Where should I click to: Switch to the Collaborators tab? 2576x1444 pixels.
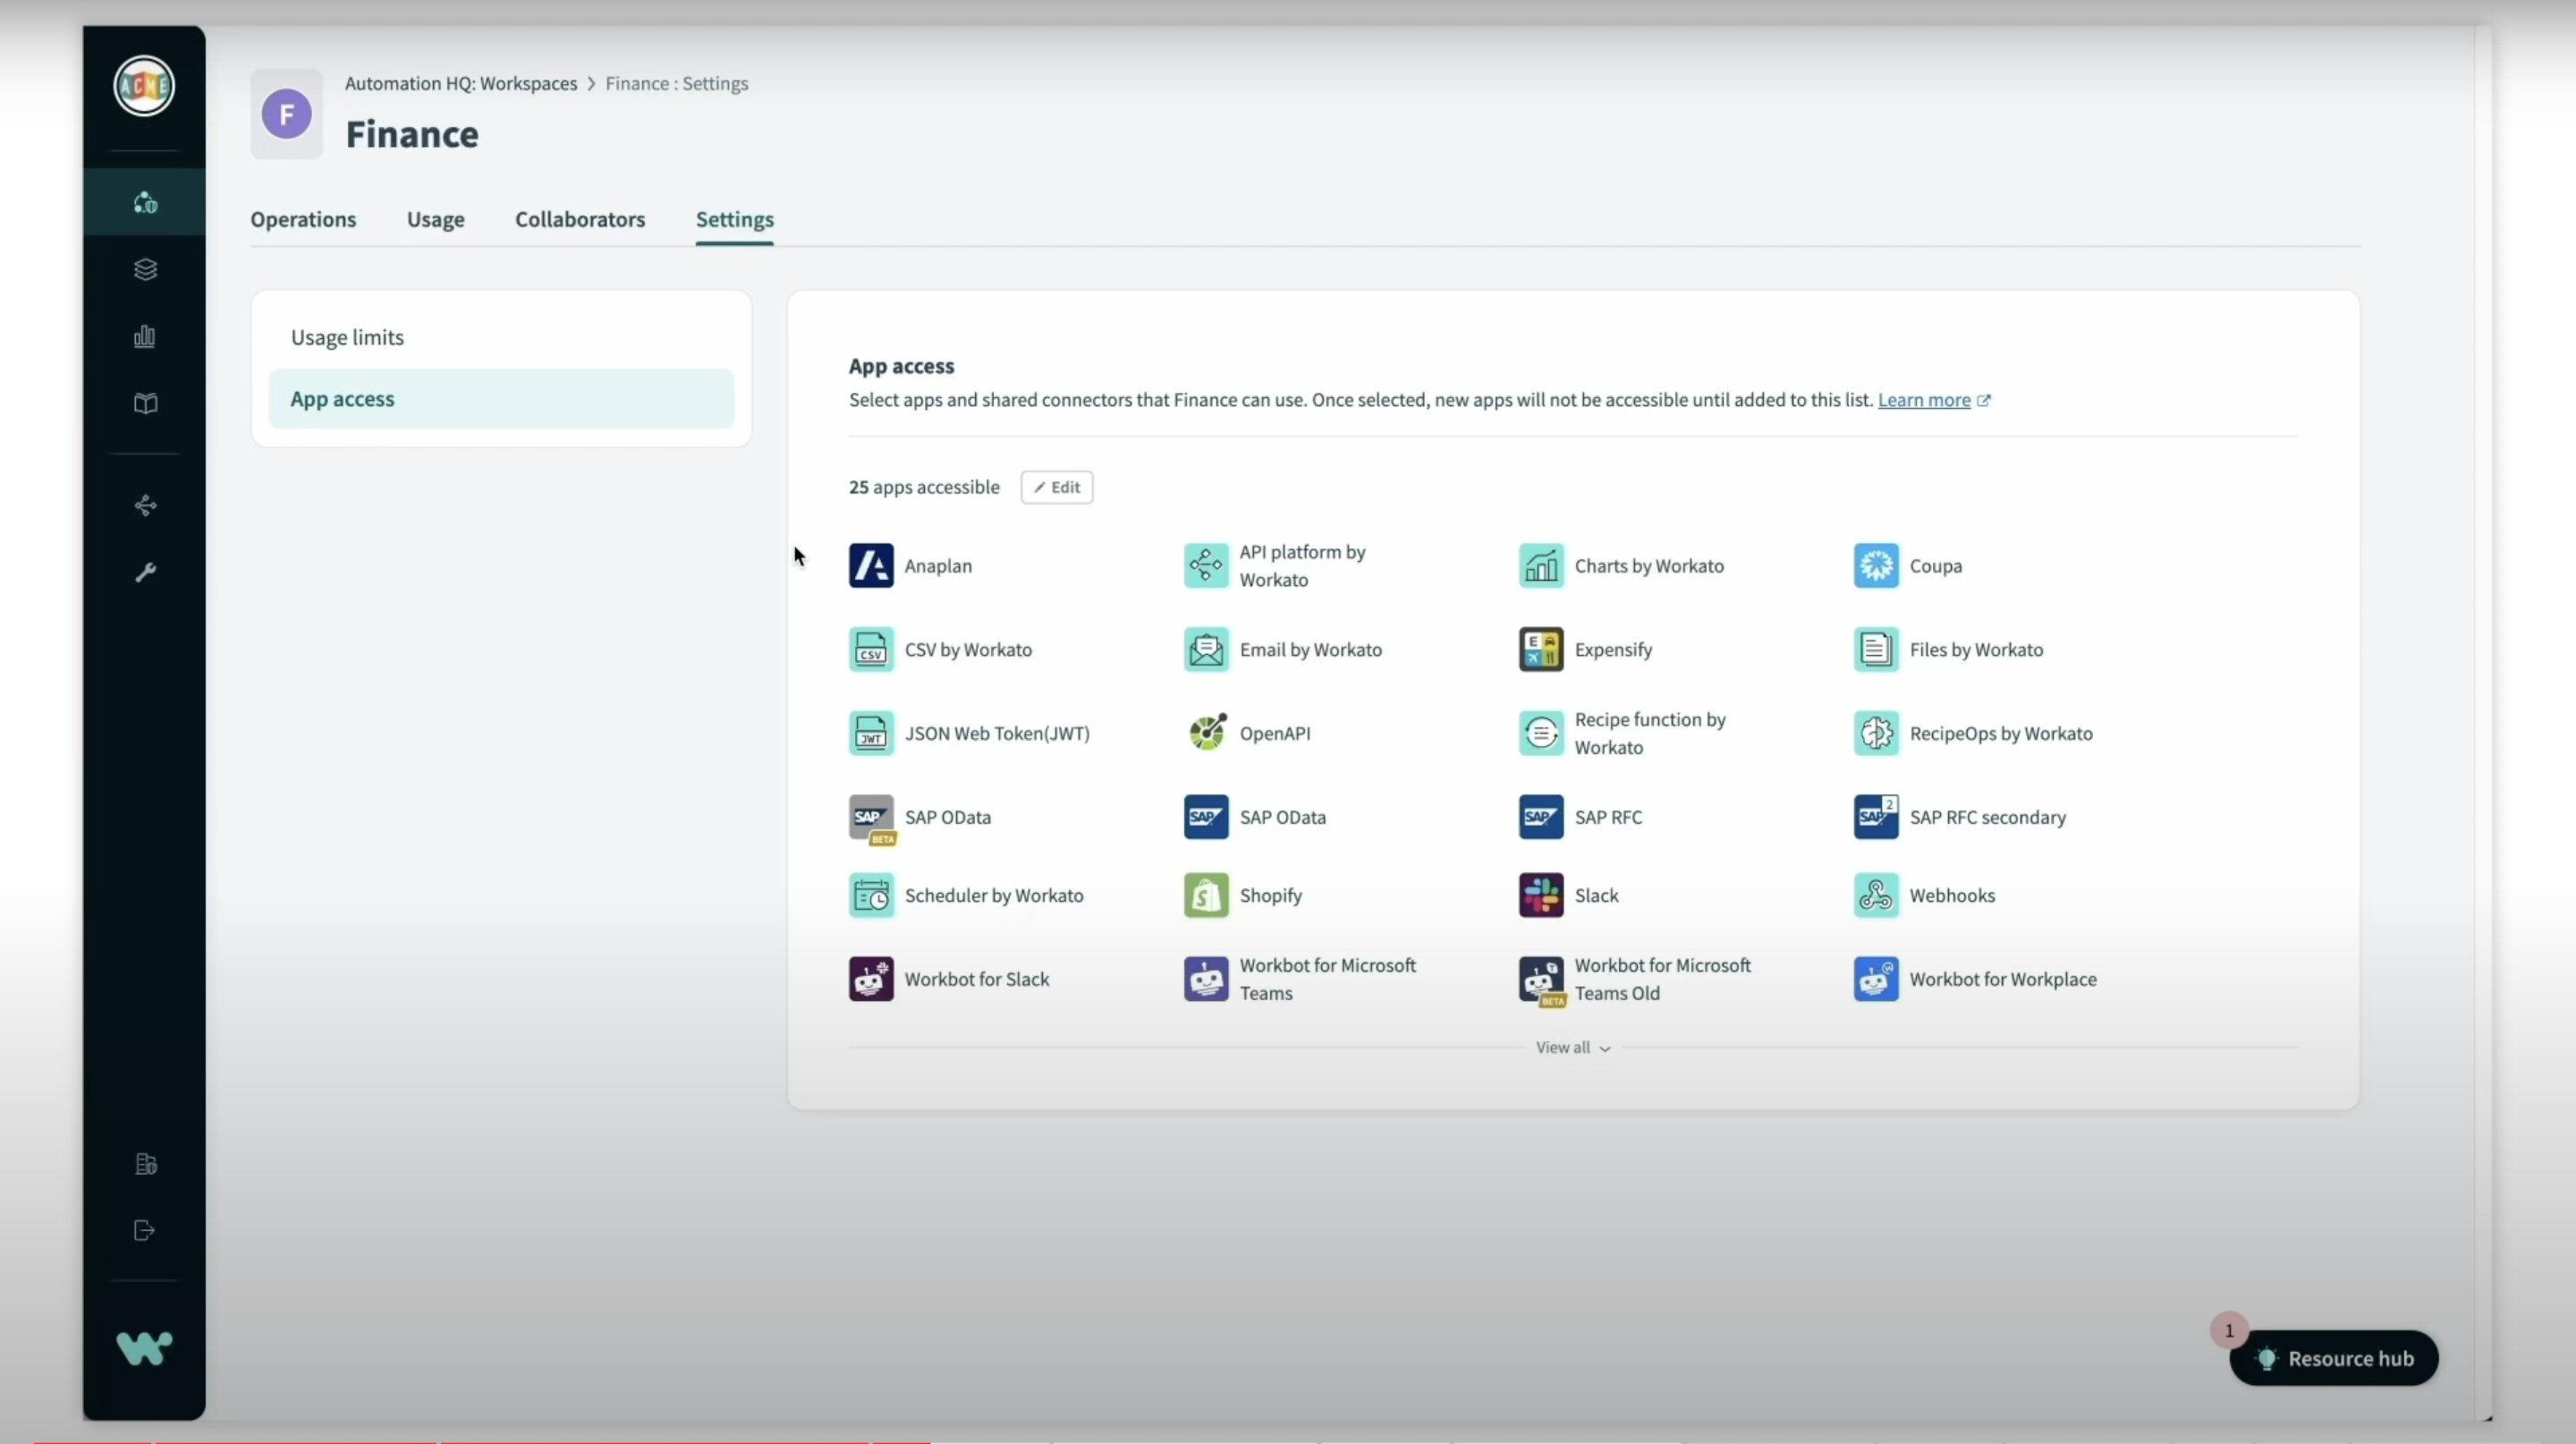580,219
